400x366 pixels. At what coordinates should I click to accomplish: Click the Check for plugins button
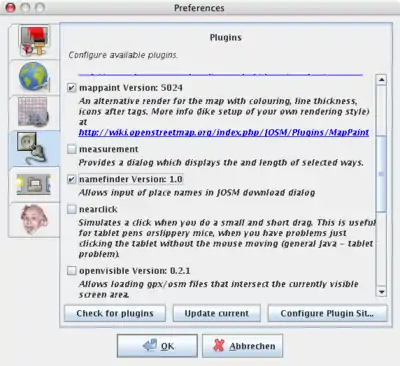[x=115, y=313]
